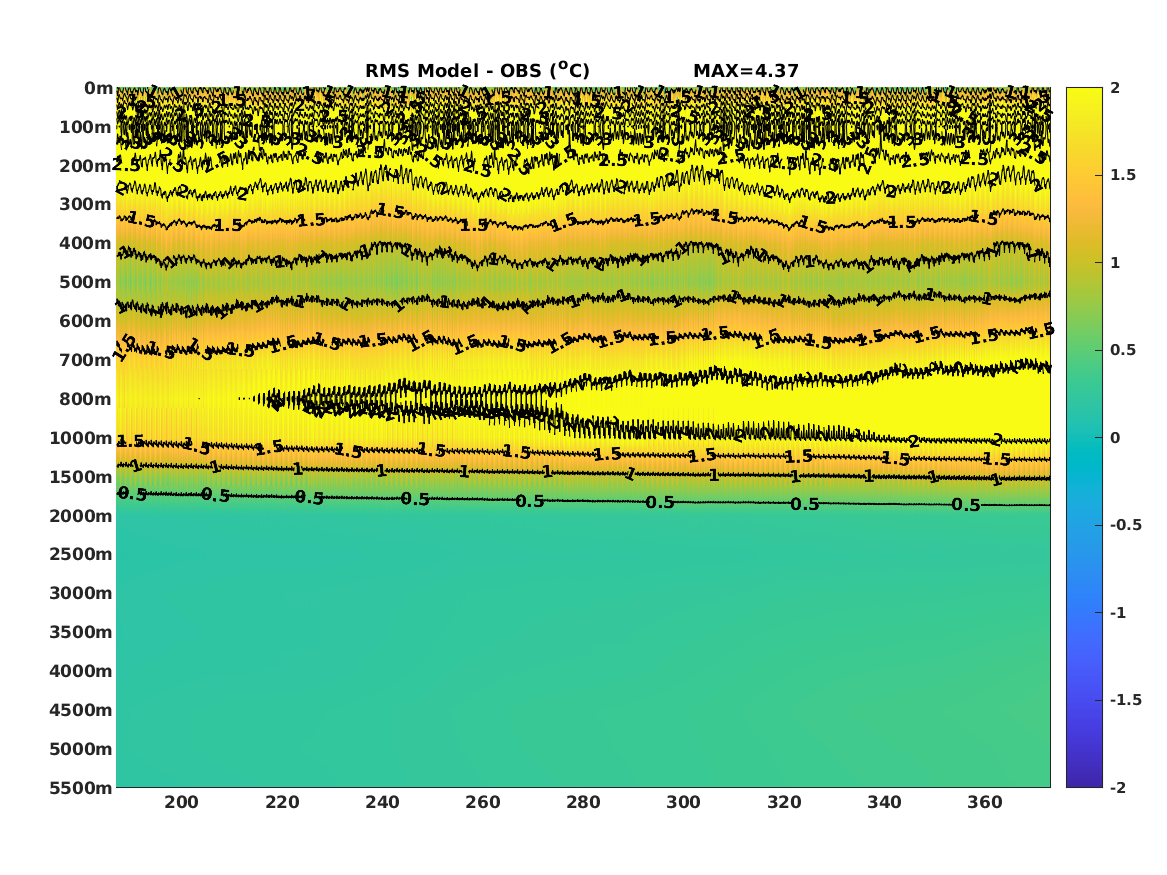Select the "300" x-axis tick label
This screenshot has width=1167, height=875.
tap(683, 803)
